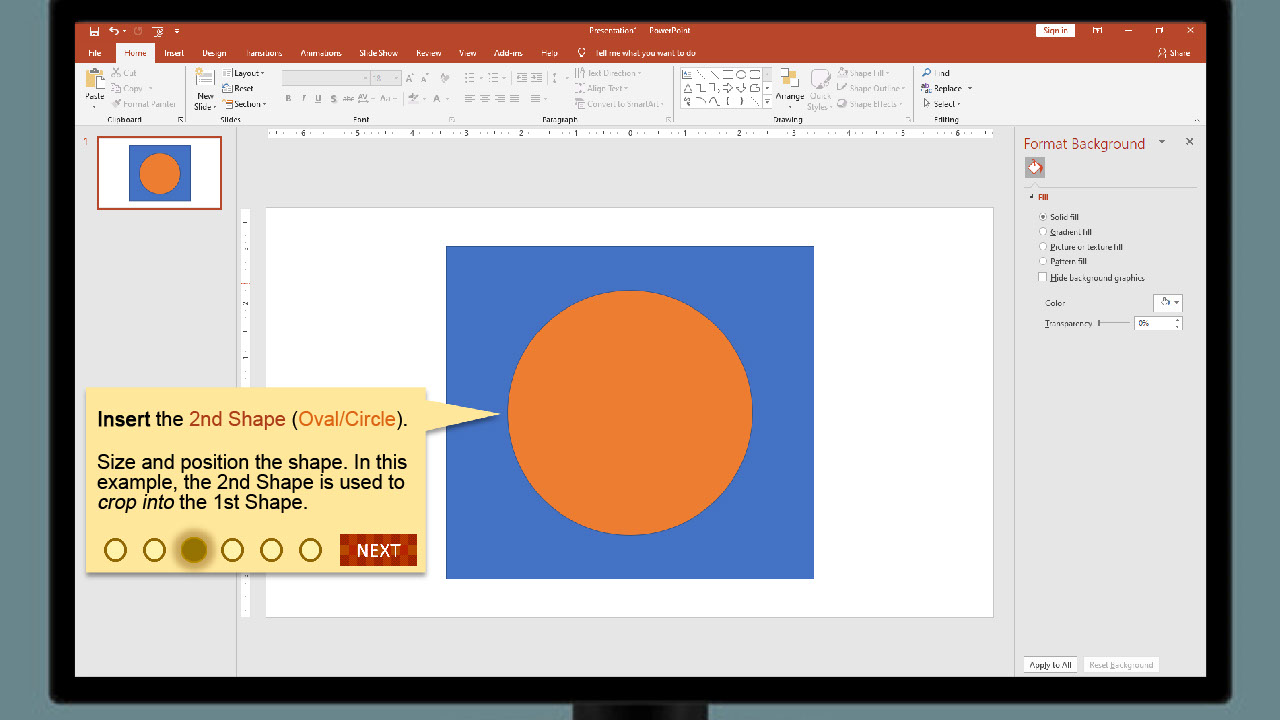Select the Fill paint bucket icon
Screen dimensions: 1280x720
tap(1035, 168)
